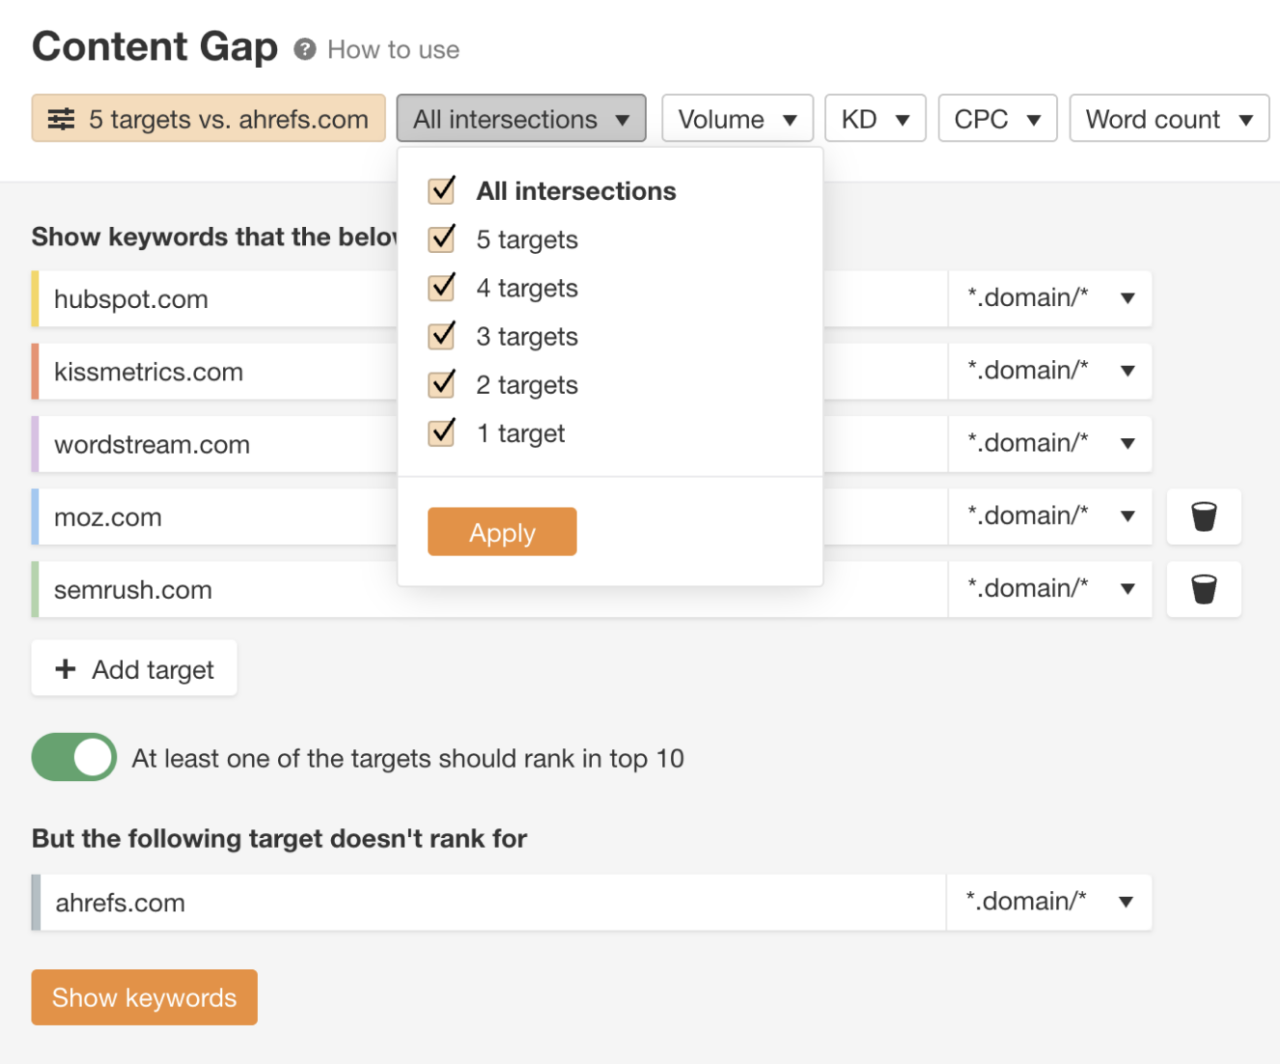Delete the moz.com target with trash icon
This screenshot has height=1064, width=1280.
(1204, 517)
